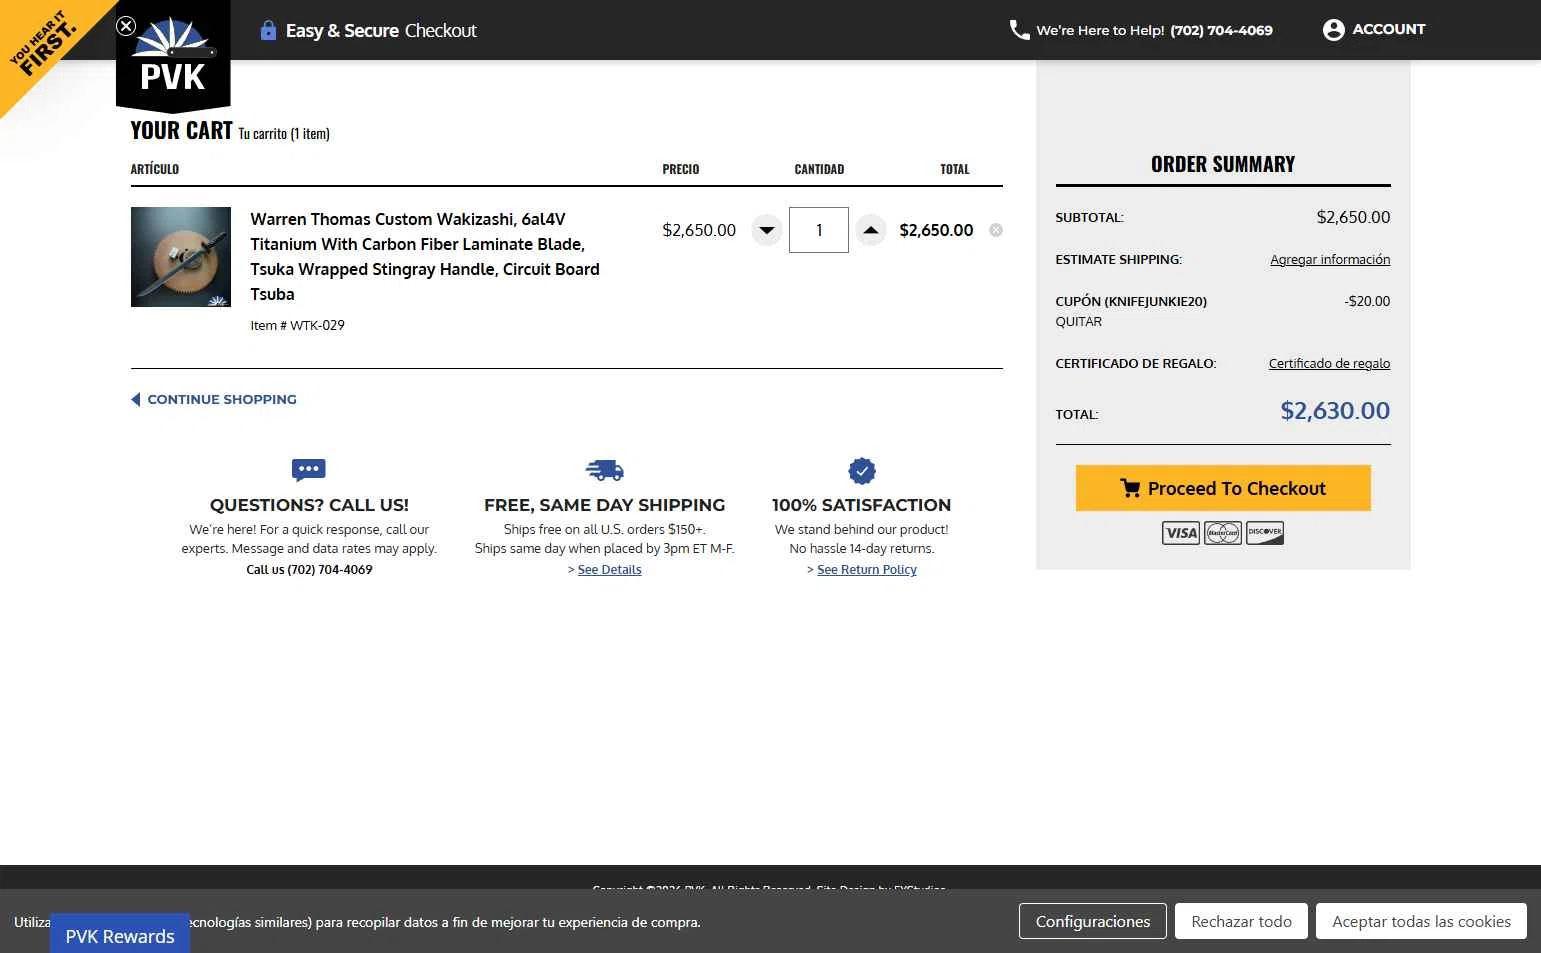Viewport: 1541px width, 953px height.
Task: Click the shopping cart icon on checkout button
Action: (x=1130, y=488)
